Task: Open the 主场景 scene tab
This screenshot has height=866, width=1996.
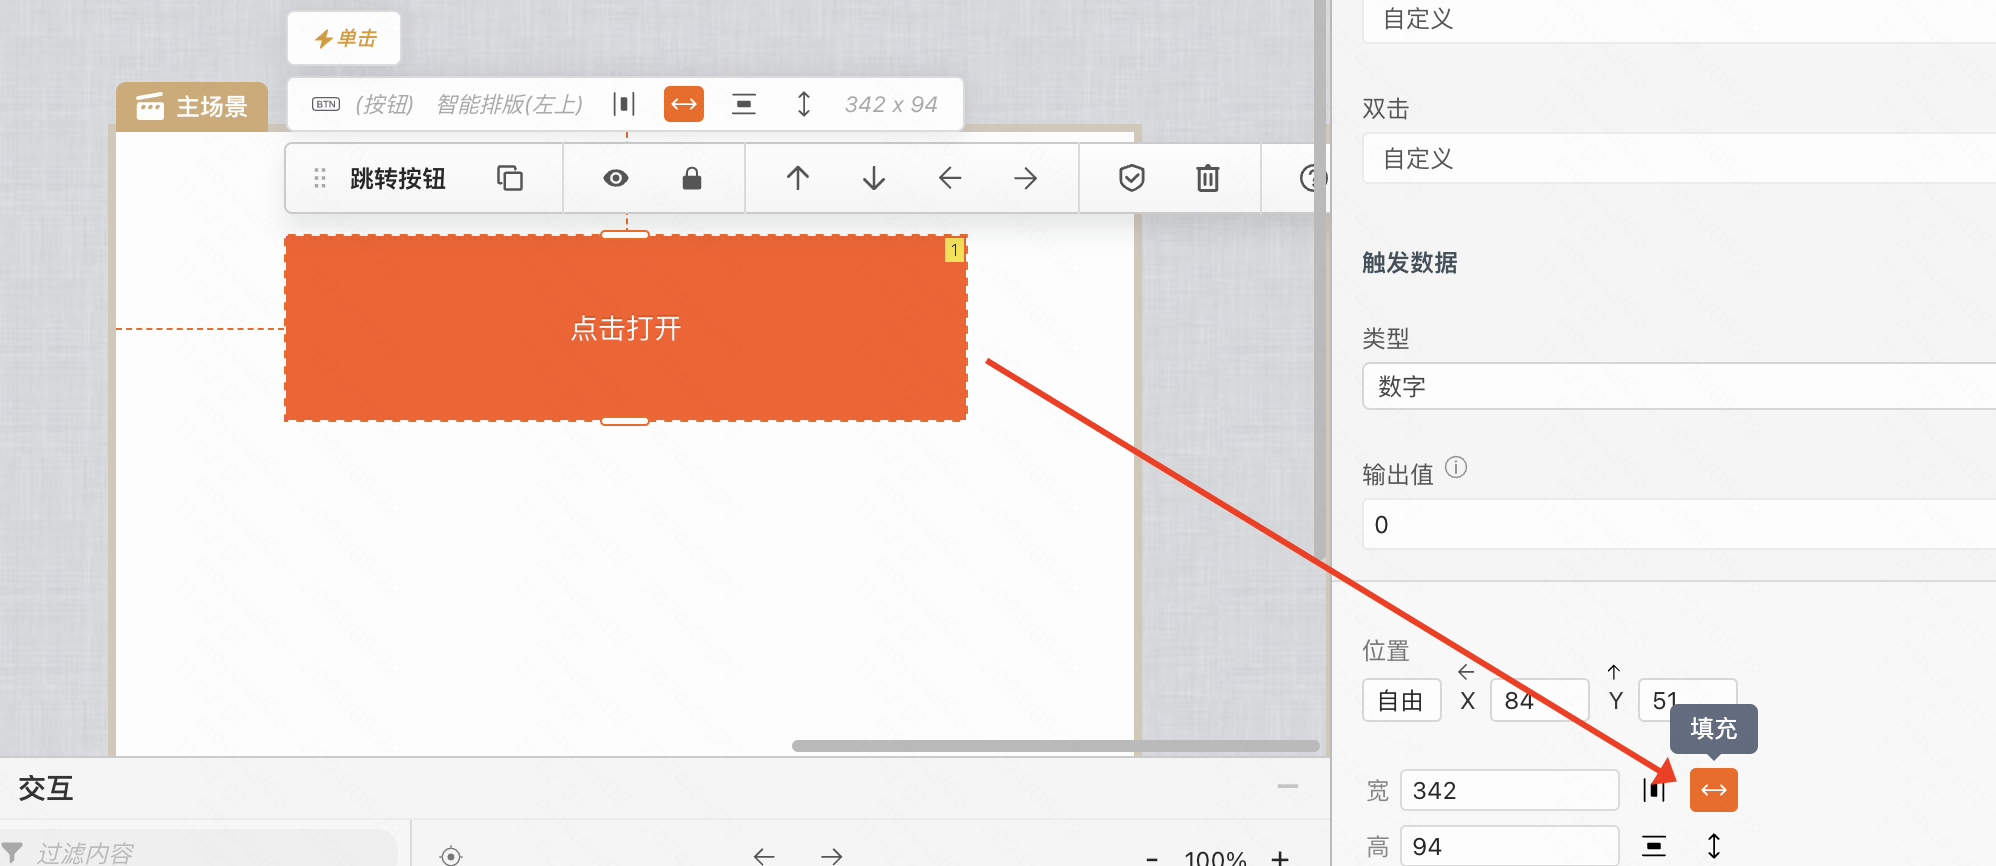Action: pyautogui.click(x=192, y=106)
